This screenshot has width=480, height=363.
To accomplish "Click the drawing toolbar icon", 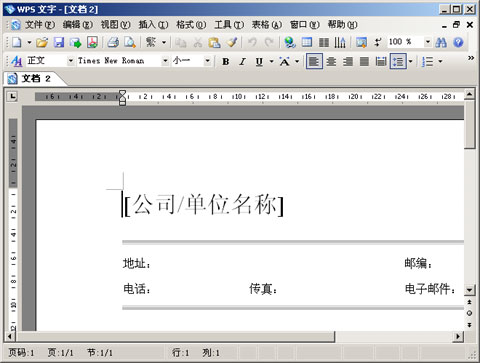I will coord(361,42).
